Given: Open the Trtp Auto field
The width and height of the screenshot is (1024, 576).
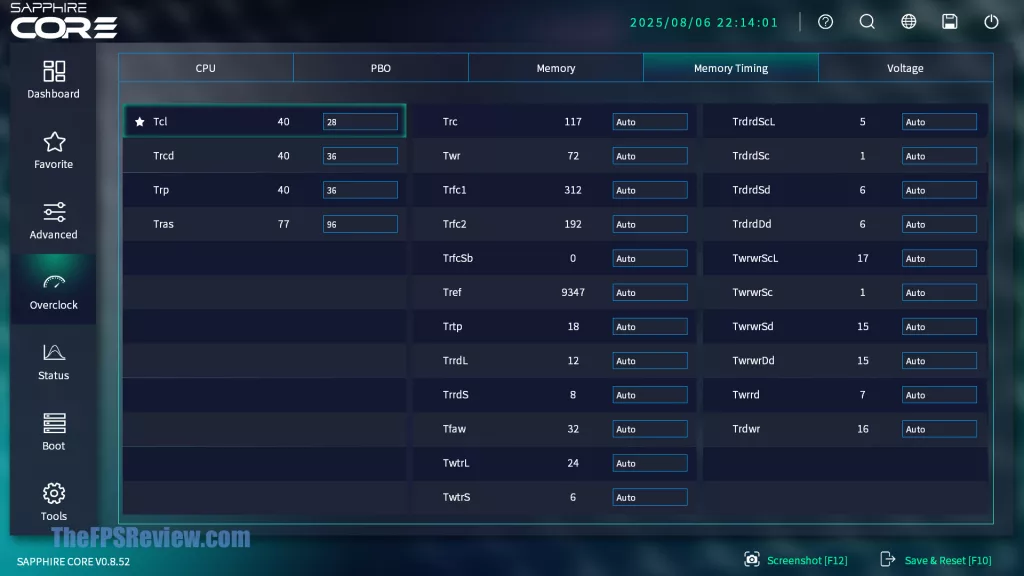Looking at the screenshot, I should (650, 327).
